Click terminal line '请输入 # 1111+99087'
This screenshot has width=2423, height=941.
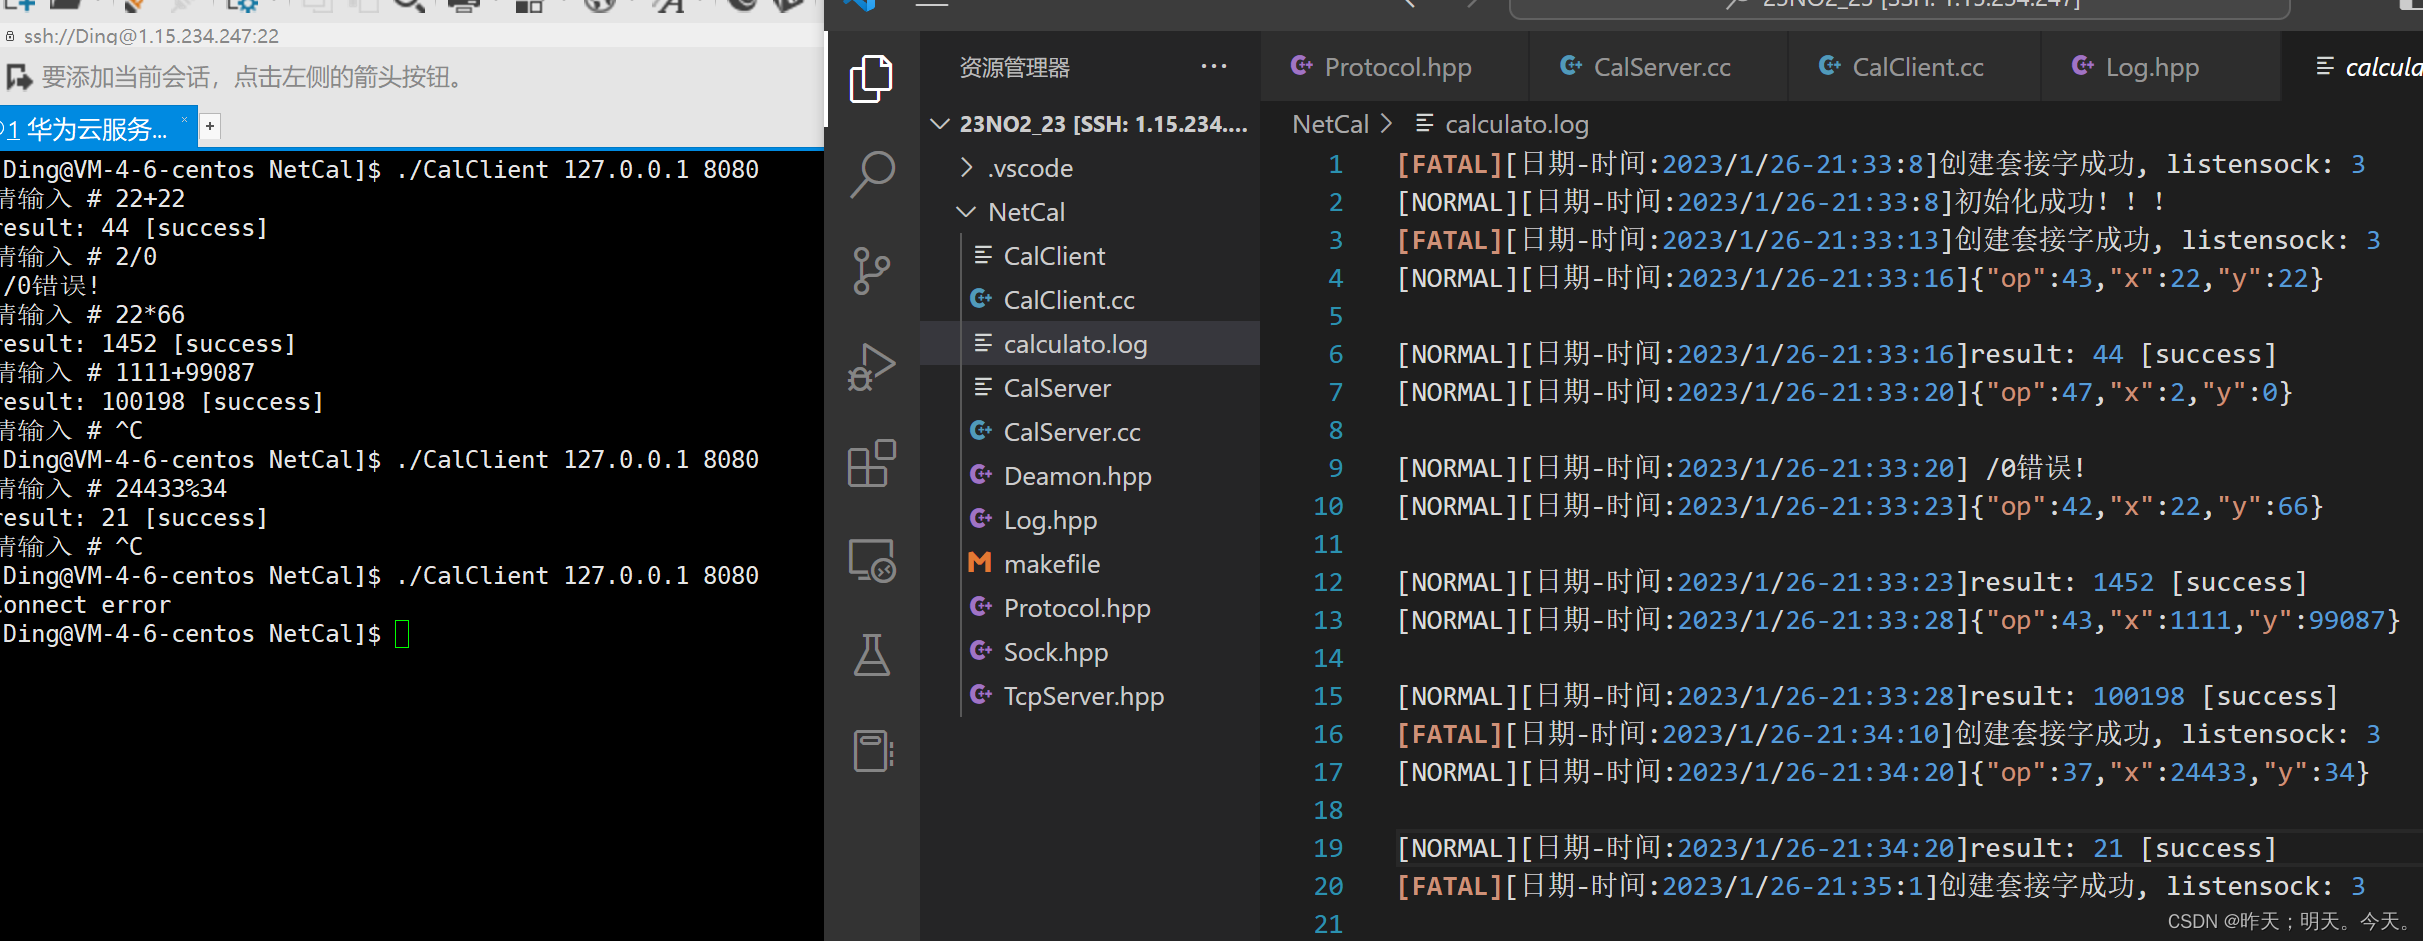(127, 373)
